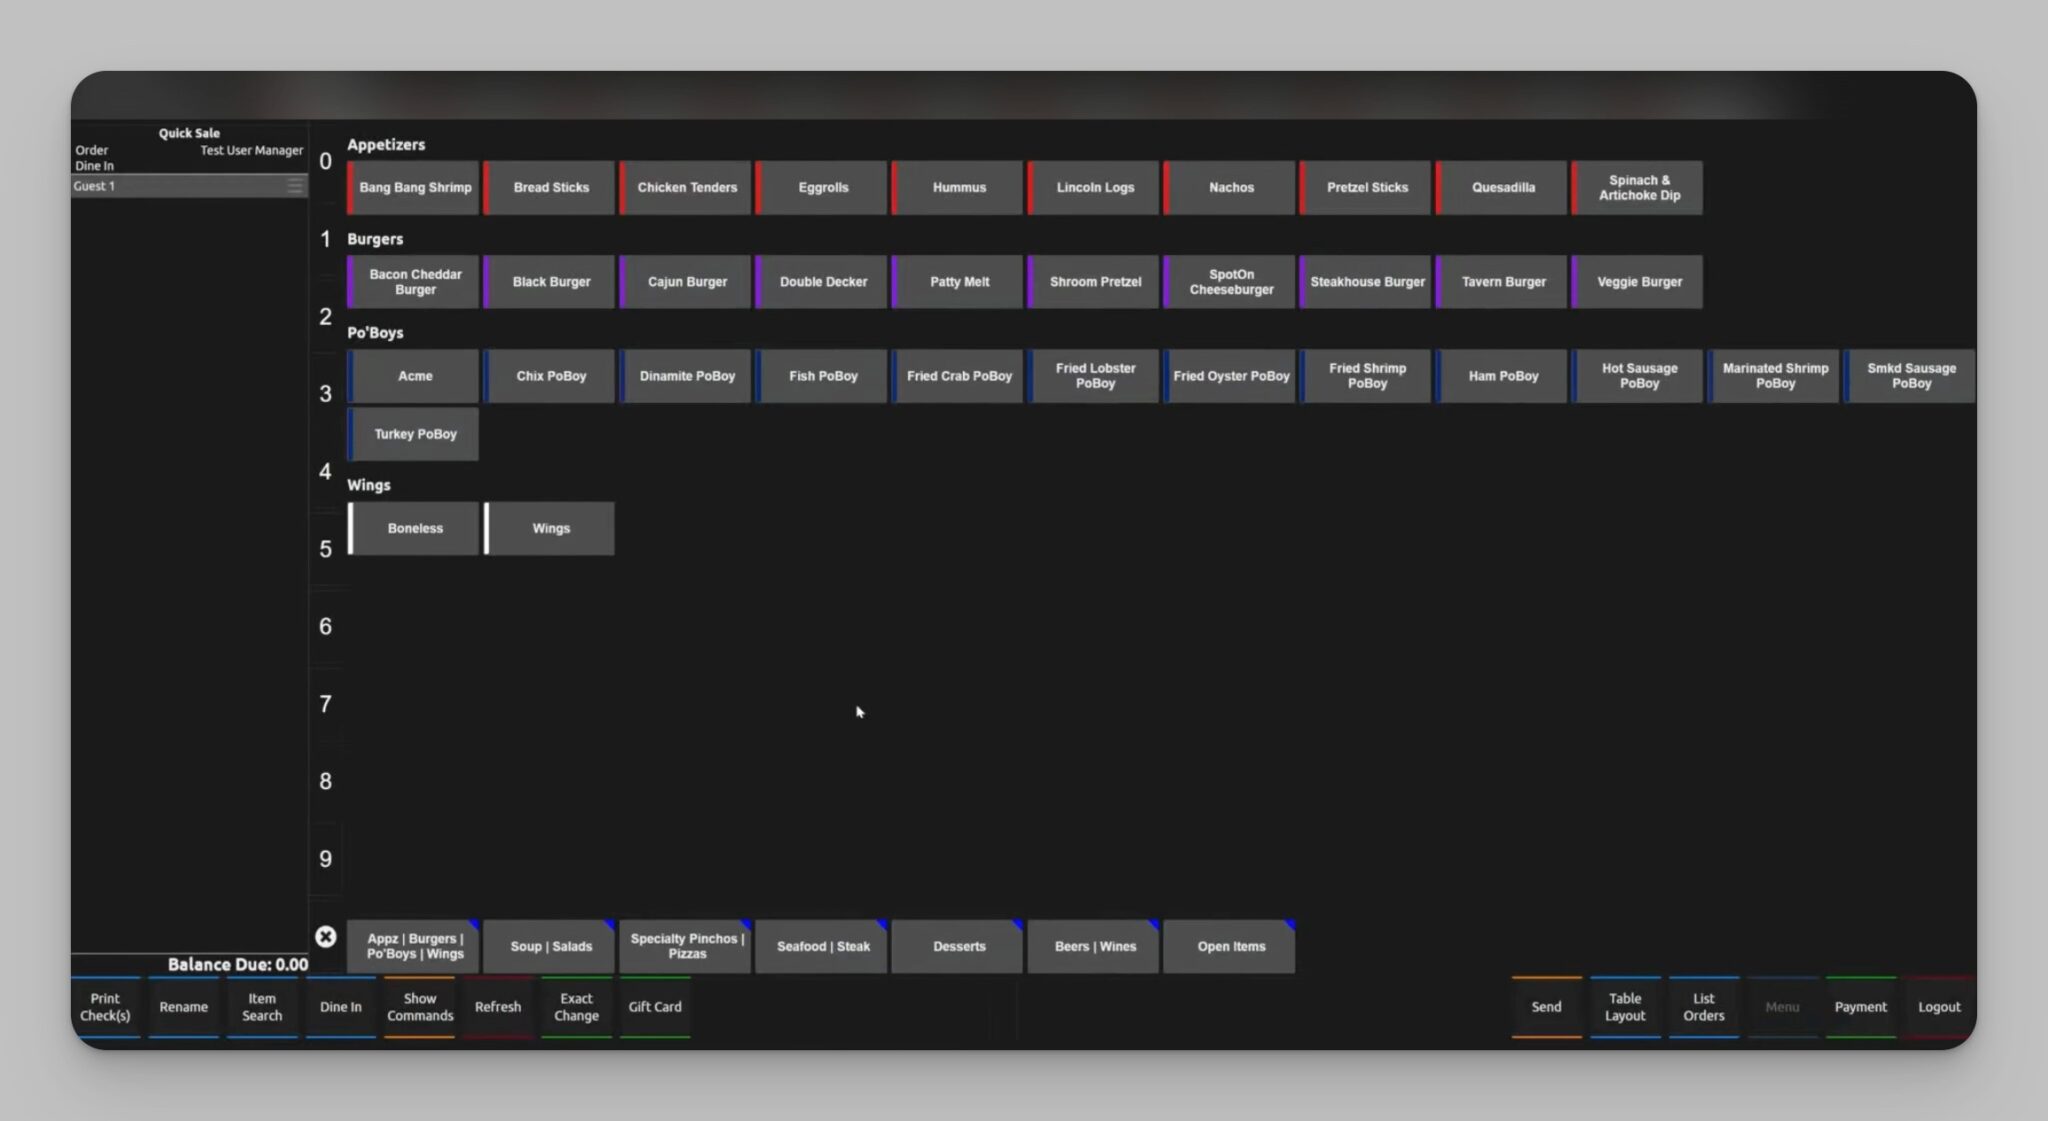Open the Beers | Wines tab
Image resolution: width=2048 pixels, height=1121 pixels.
(x=1093, y=946)
